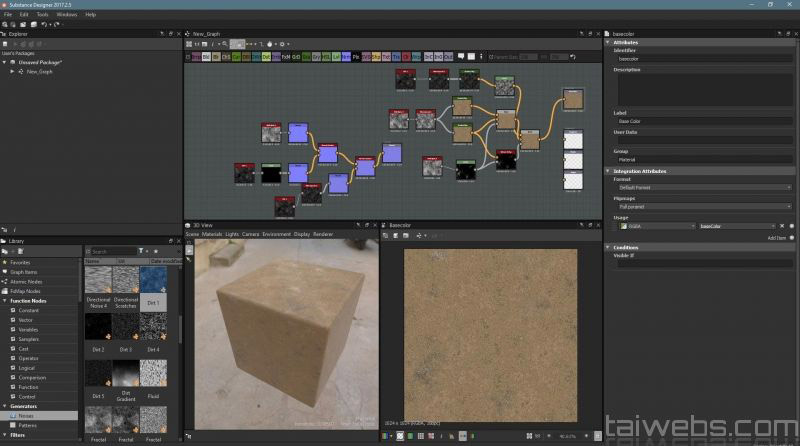Open the File menu
Screen dimensions: 800x446
tap(8, 14)
